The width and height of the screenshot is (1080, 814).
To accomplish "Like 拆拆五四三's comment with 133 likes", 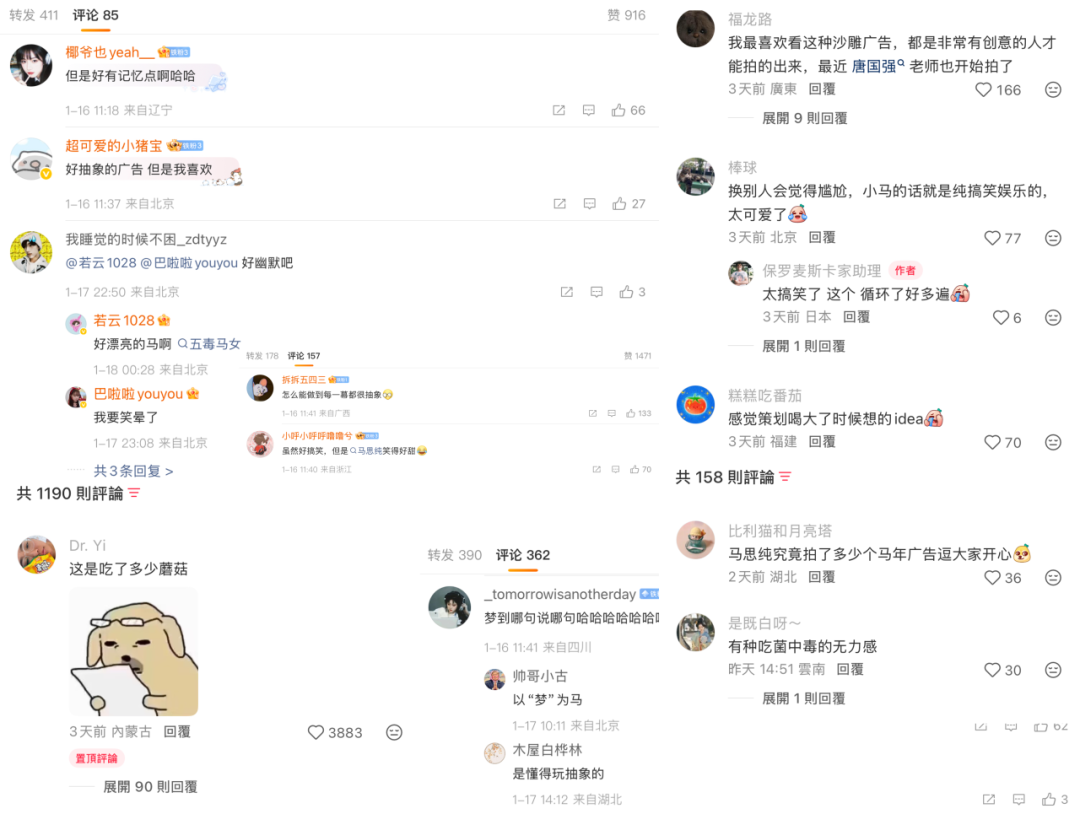I will tap(631, 413).
